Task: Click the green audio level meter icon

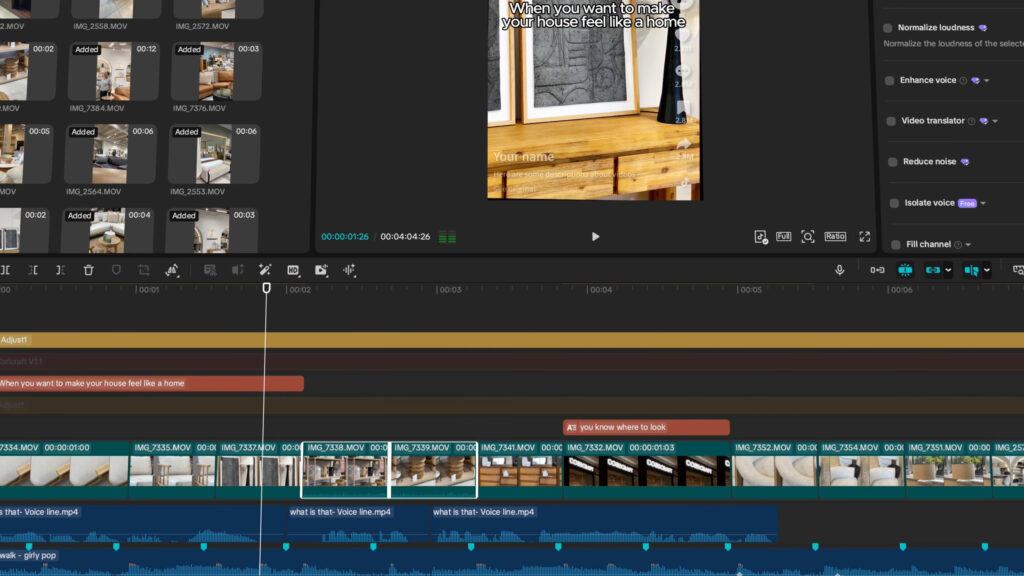Action: (447, 237)
